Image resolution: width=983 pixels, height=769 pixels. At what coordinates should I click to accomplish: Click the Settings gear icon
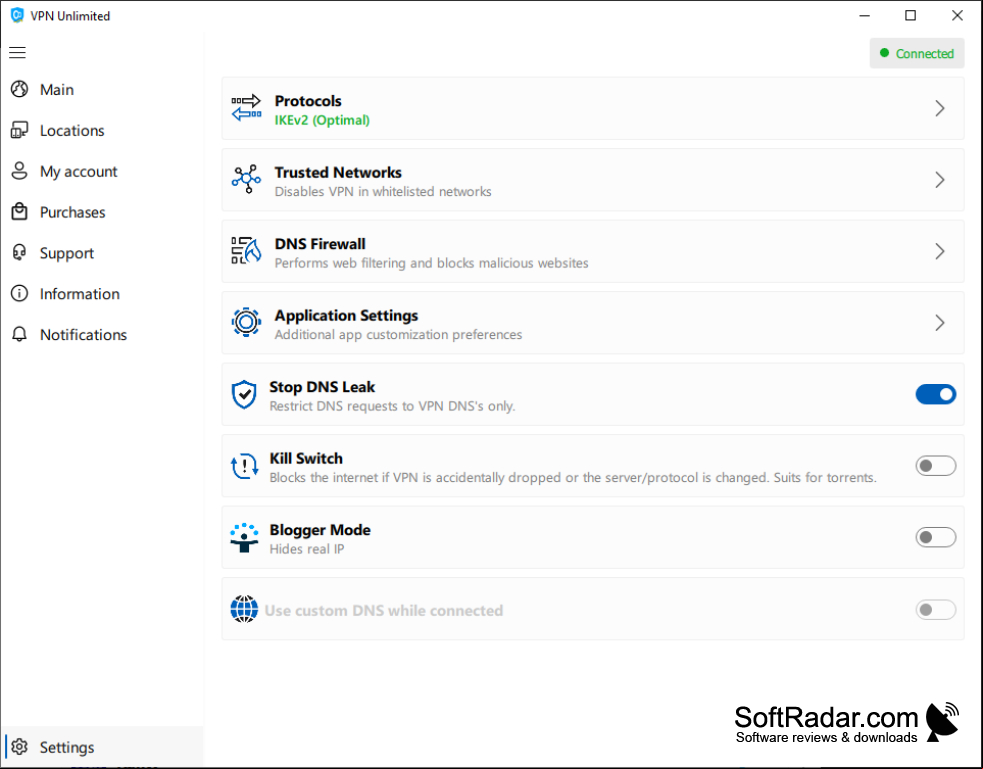(19, 747)
